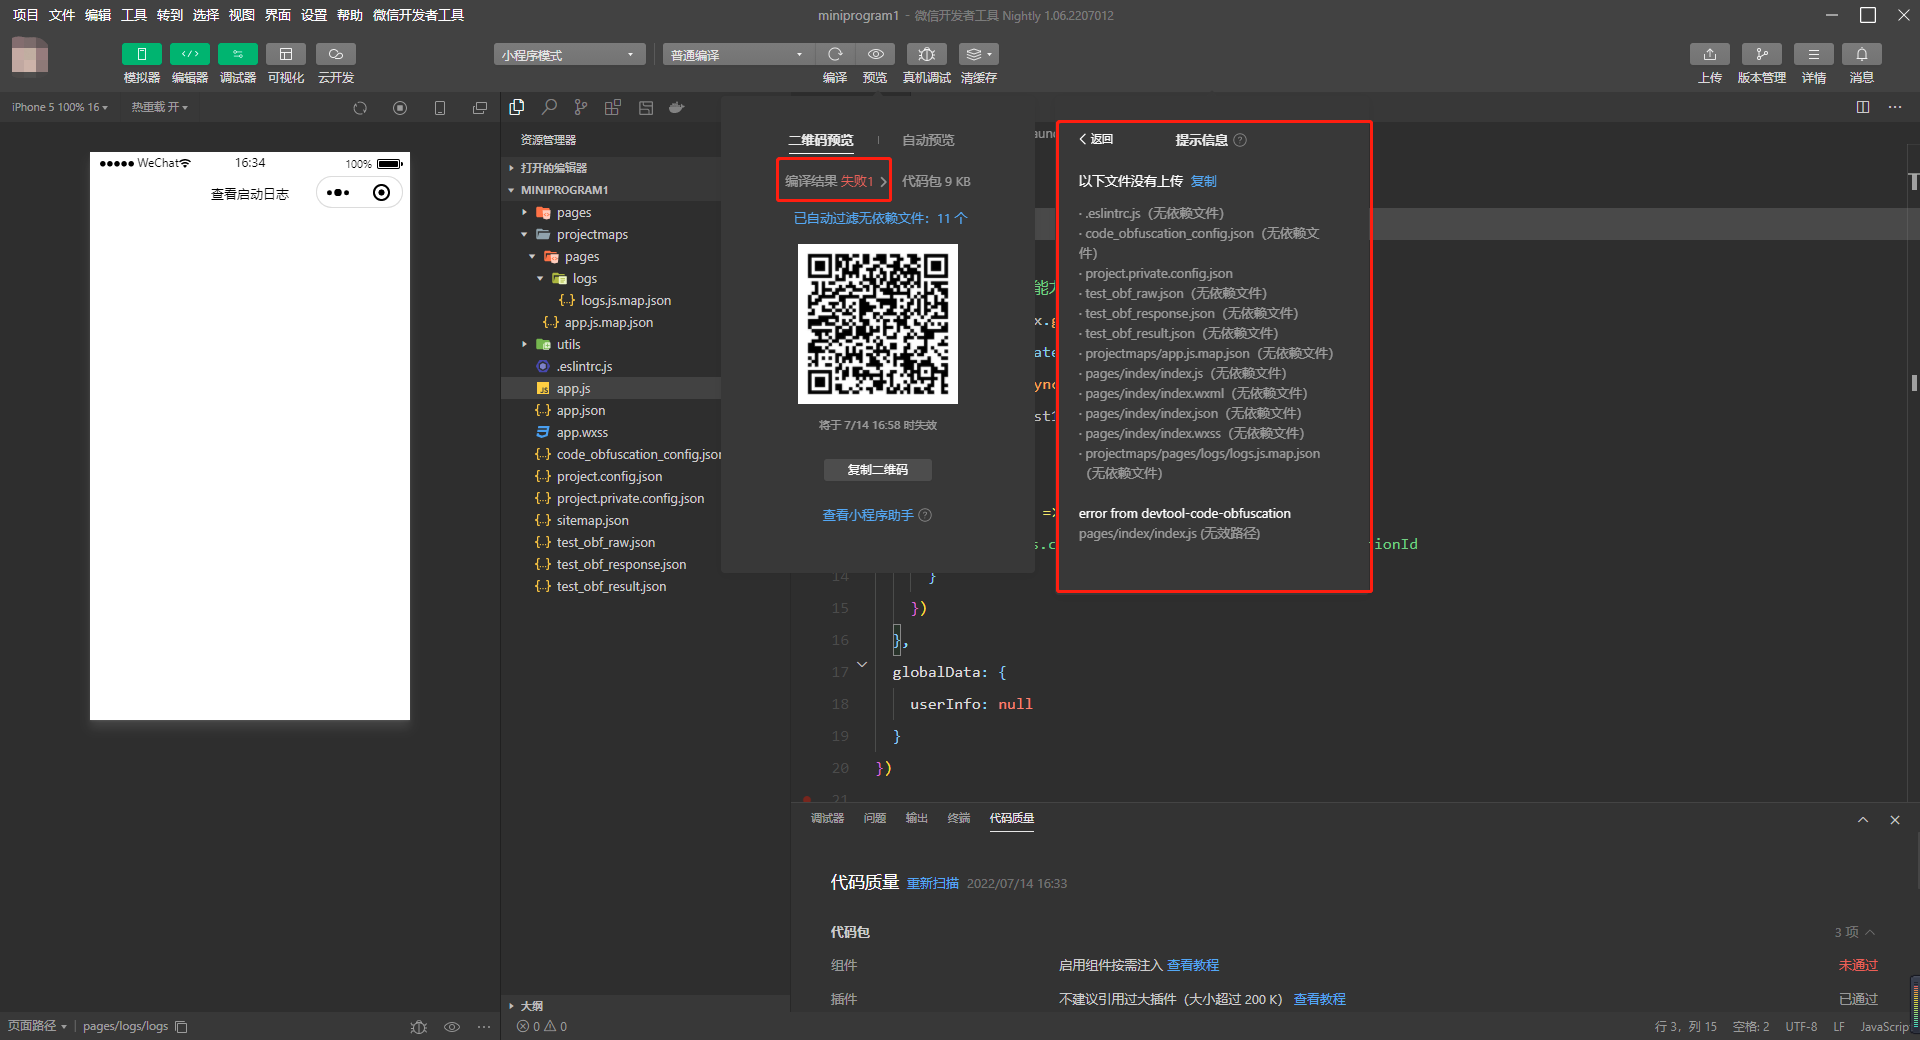
Task: Open the 编译结果 失败1 details
Action: pos(835,181)
